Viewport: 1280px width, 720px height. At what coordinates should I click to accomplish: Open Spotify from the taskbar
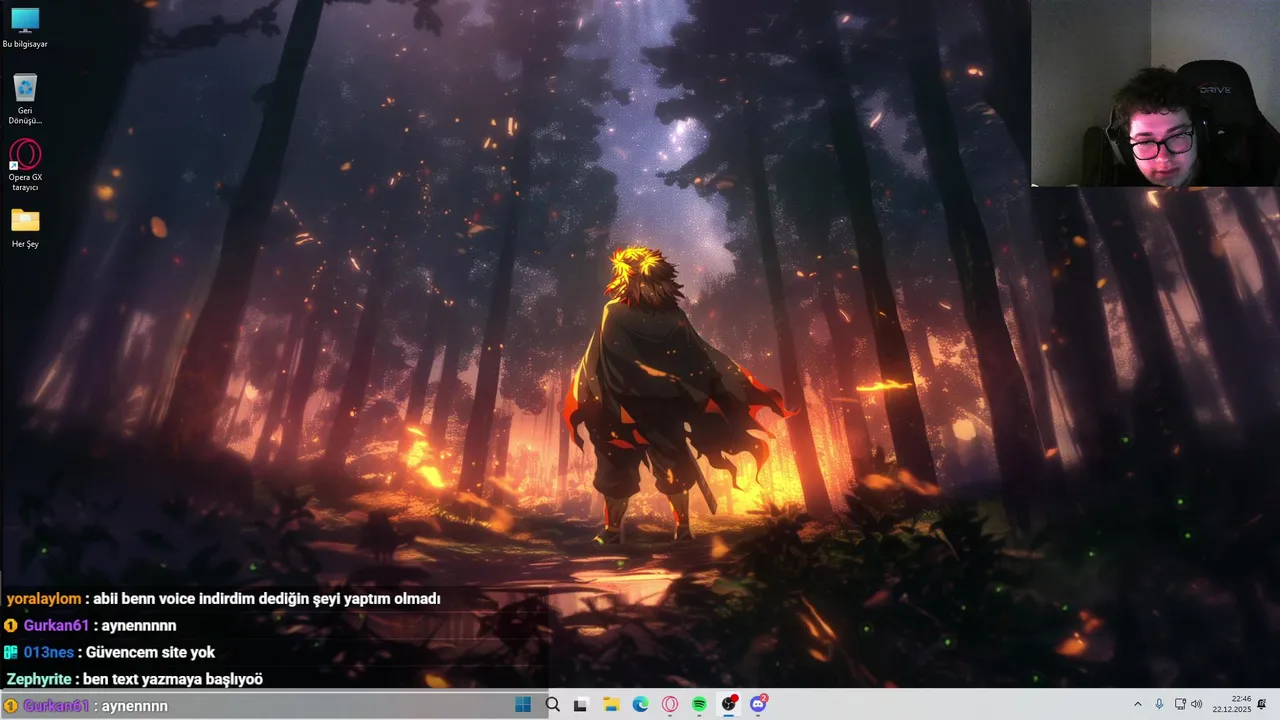click(699, 704)
